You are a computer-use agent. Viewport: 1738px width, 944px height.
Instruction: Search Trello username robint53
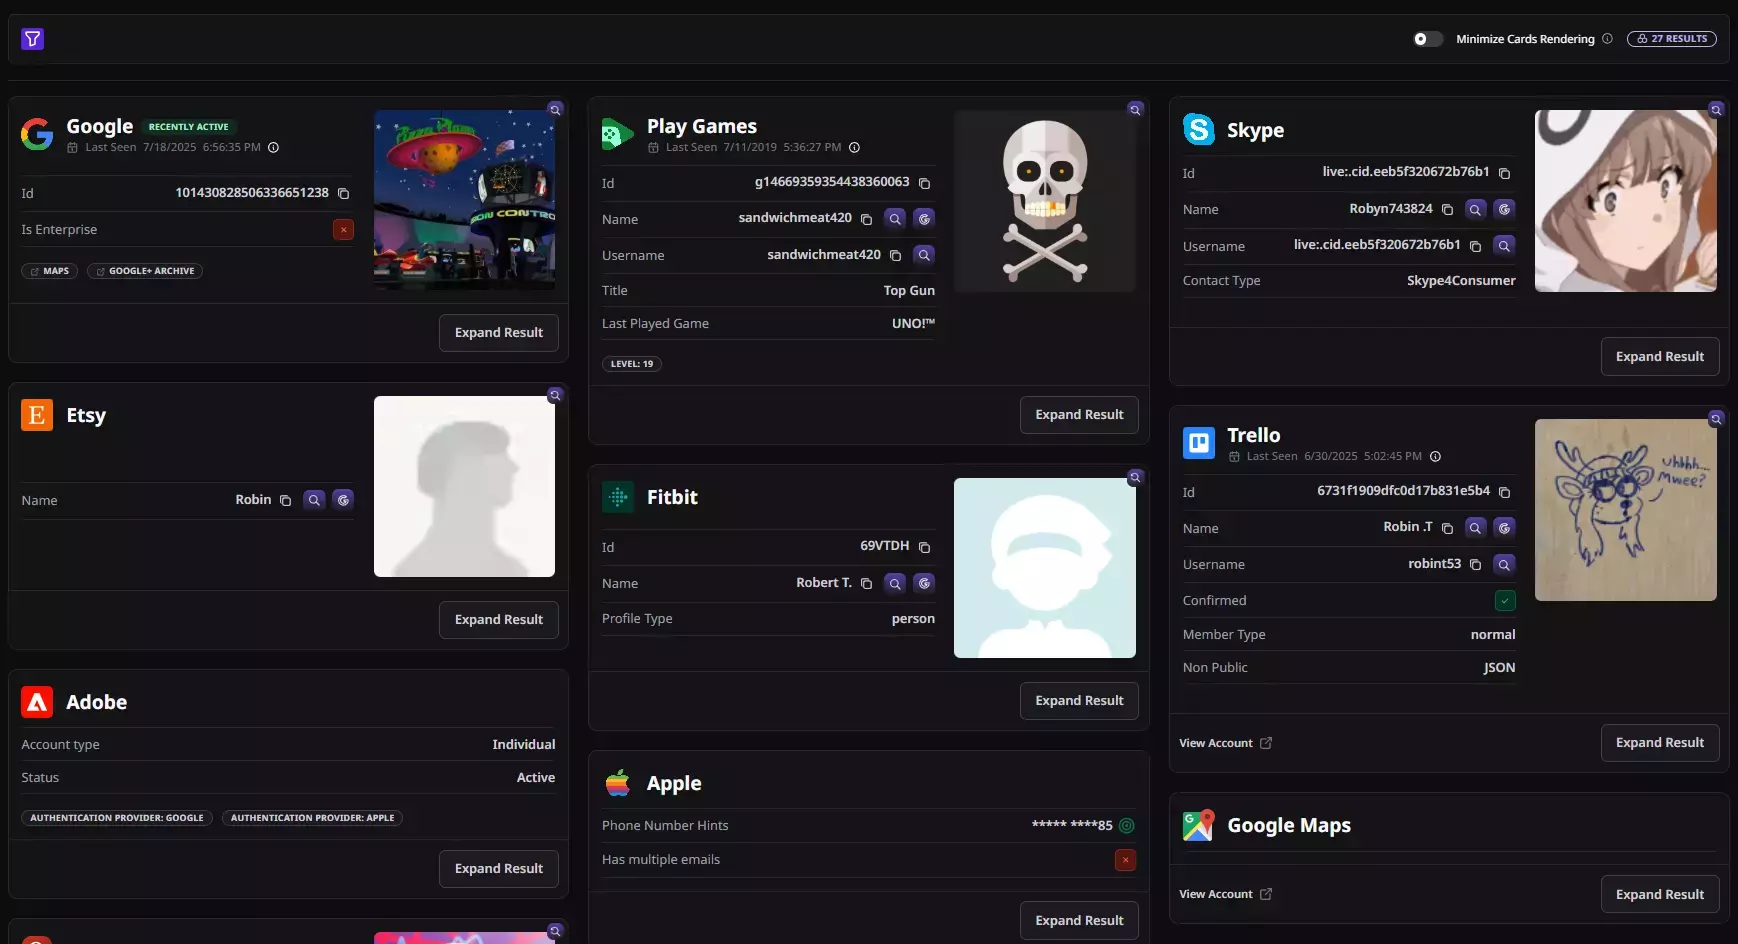pos(1504,564)
